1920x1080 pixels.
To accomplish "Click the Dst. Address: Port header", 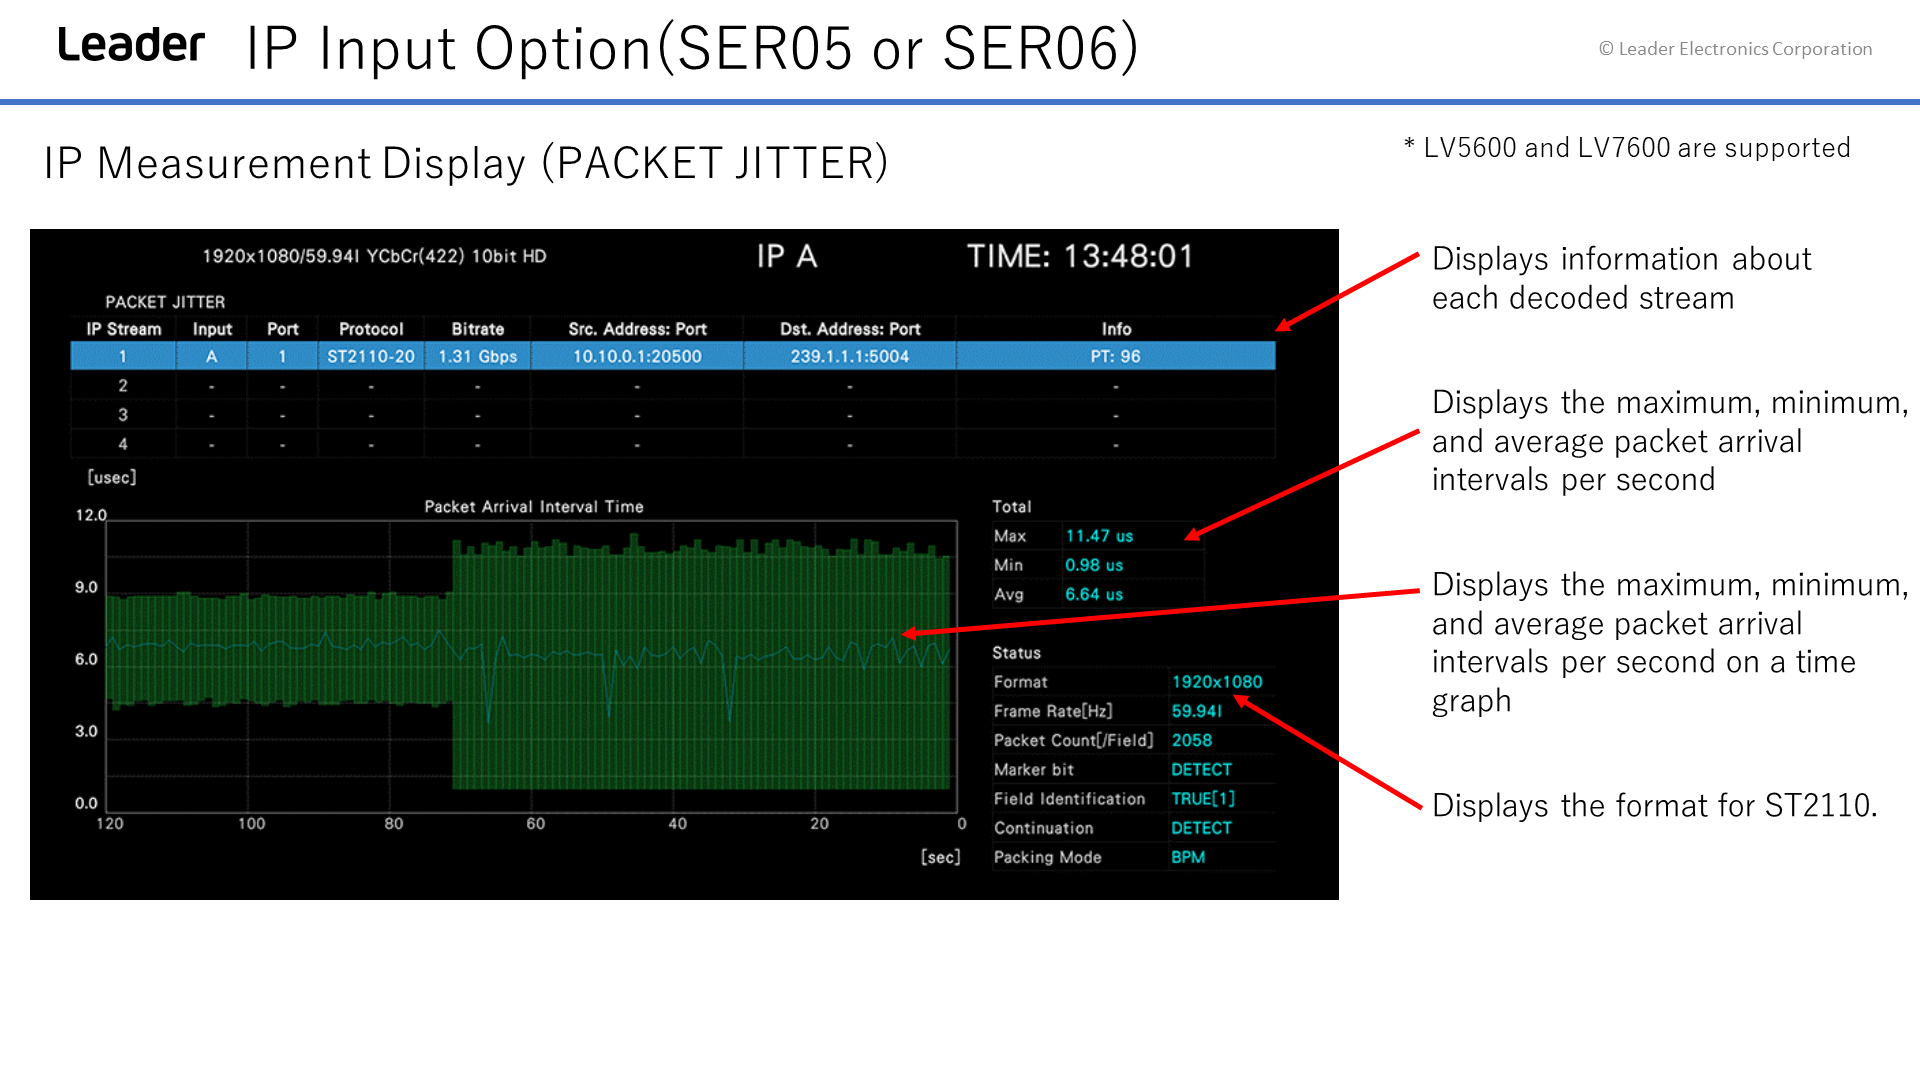I will [x=850, y=329].
